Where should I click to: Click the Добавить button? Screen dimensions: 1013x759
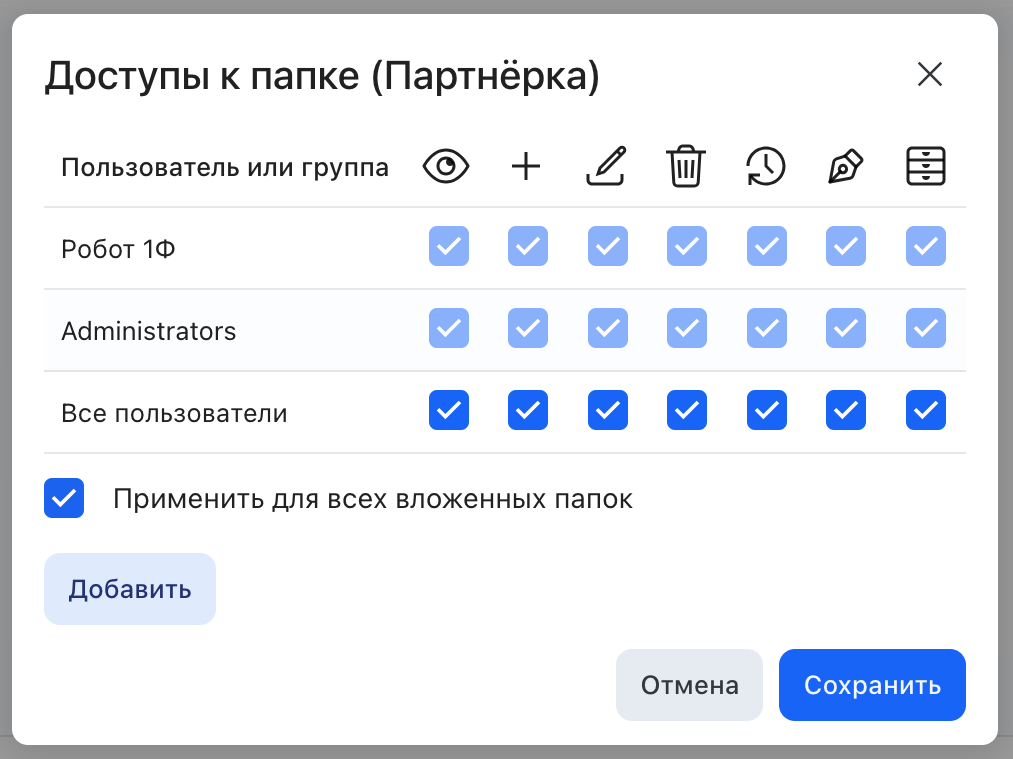click(x=130, y=589)
